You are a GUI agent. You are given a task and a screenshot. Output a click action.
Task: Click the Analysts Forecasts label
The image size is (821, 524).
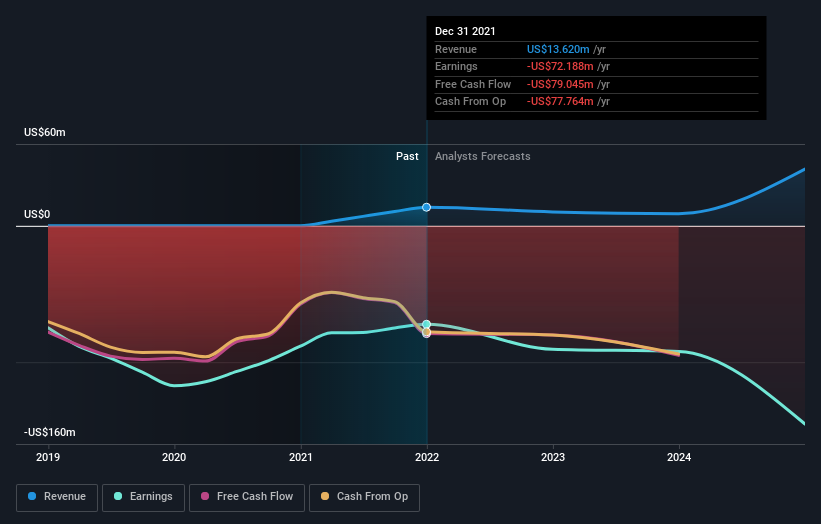[483, 156]
